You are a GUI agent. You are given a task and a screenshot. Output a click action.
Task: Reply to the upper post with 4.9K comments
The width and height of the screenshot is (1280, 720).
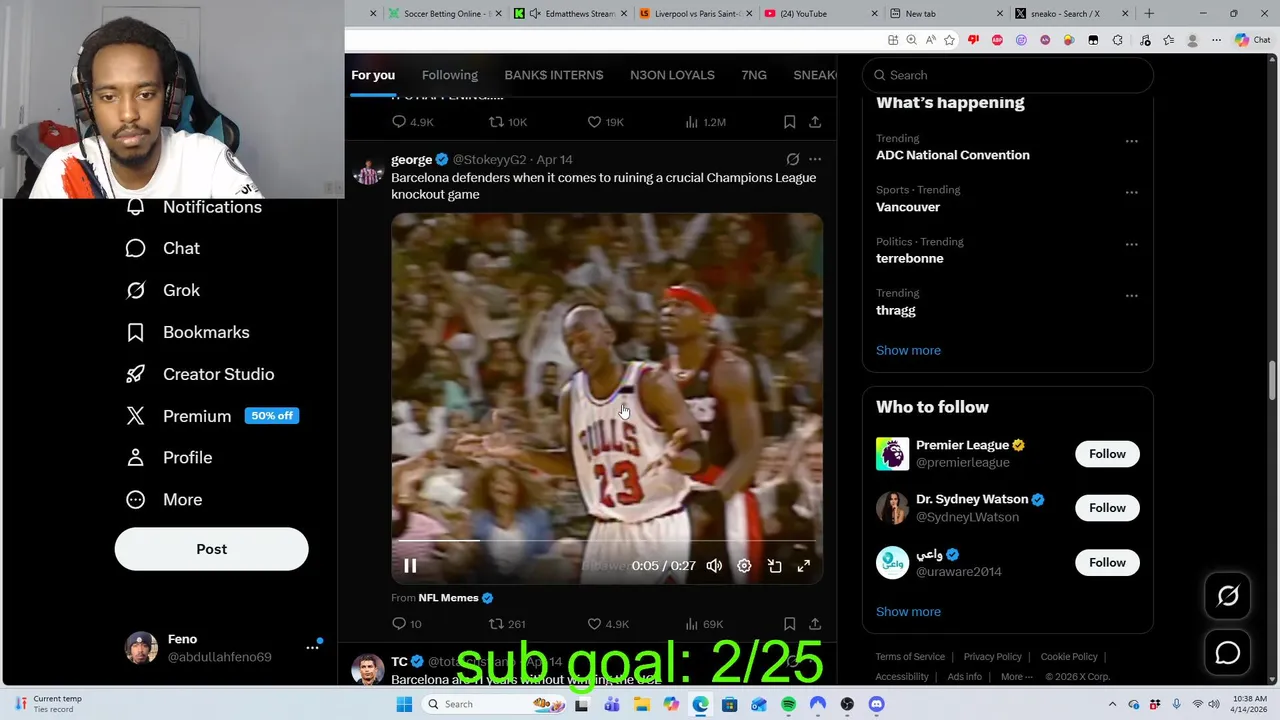412,122
